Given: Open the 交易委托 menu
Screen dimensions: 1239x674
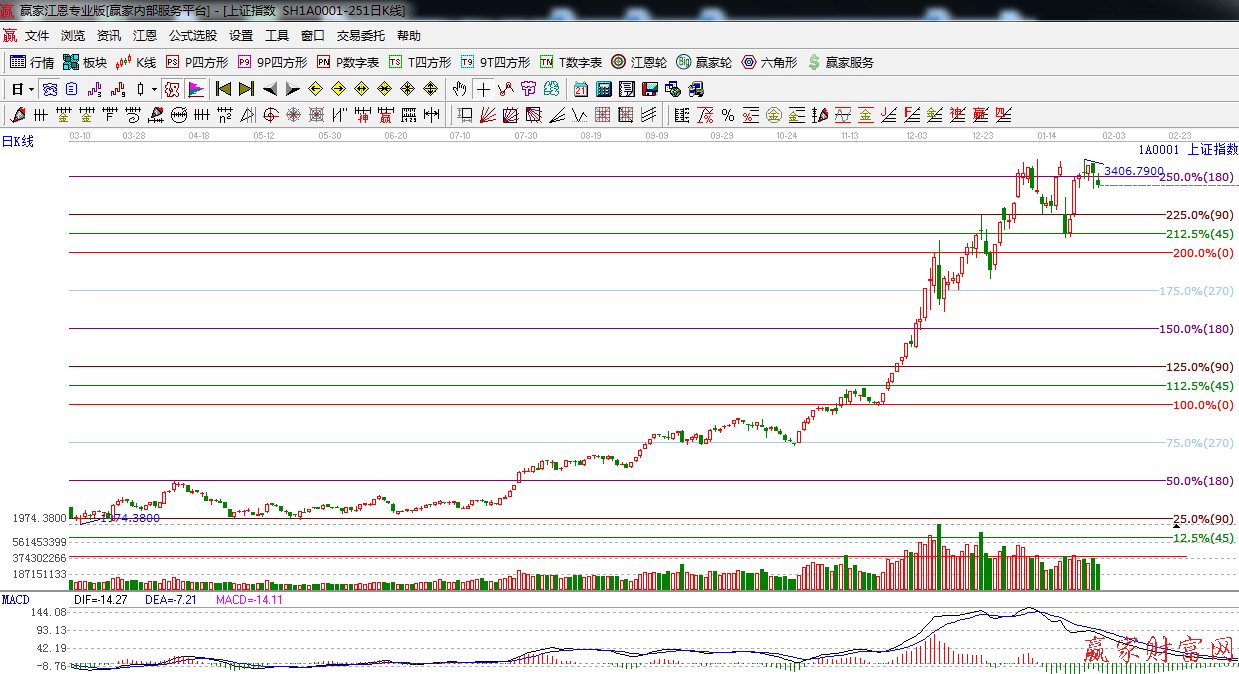Looking at the screenshot, I should pos(360,36).
